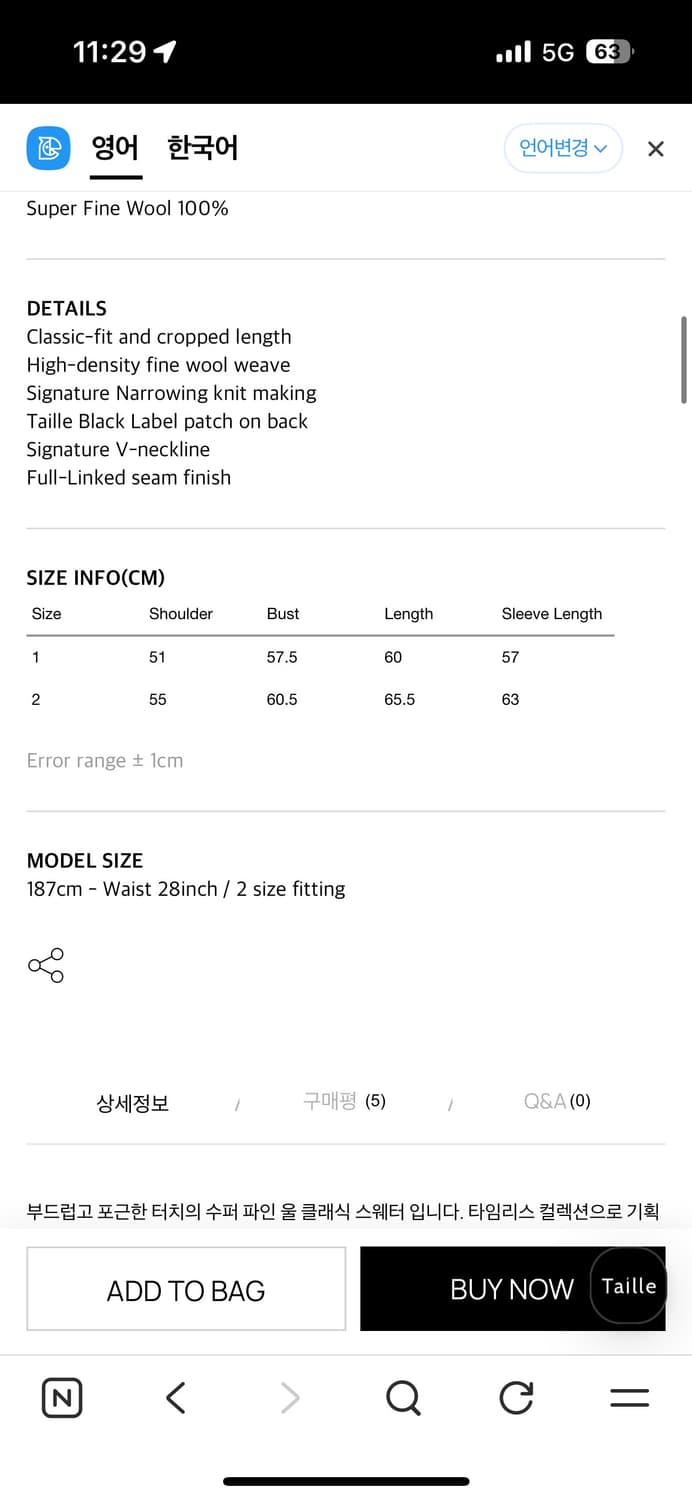Open the 구매평 (5) reviews tab
Image resolution: width=692 pixels, height=1500 pixels.
point(344,1101)
